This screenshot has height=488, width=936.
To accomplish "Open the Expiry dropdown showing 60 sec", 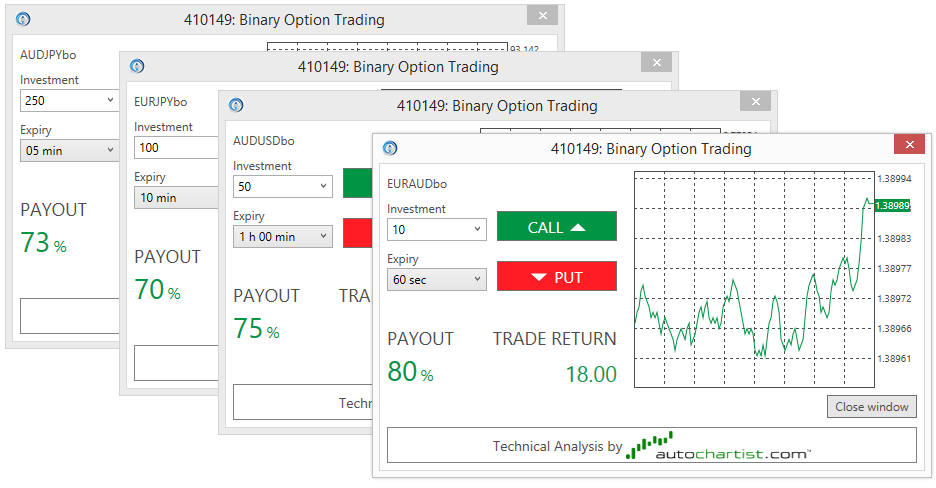I will [x=436, y=279].
